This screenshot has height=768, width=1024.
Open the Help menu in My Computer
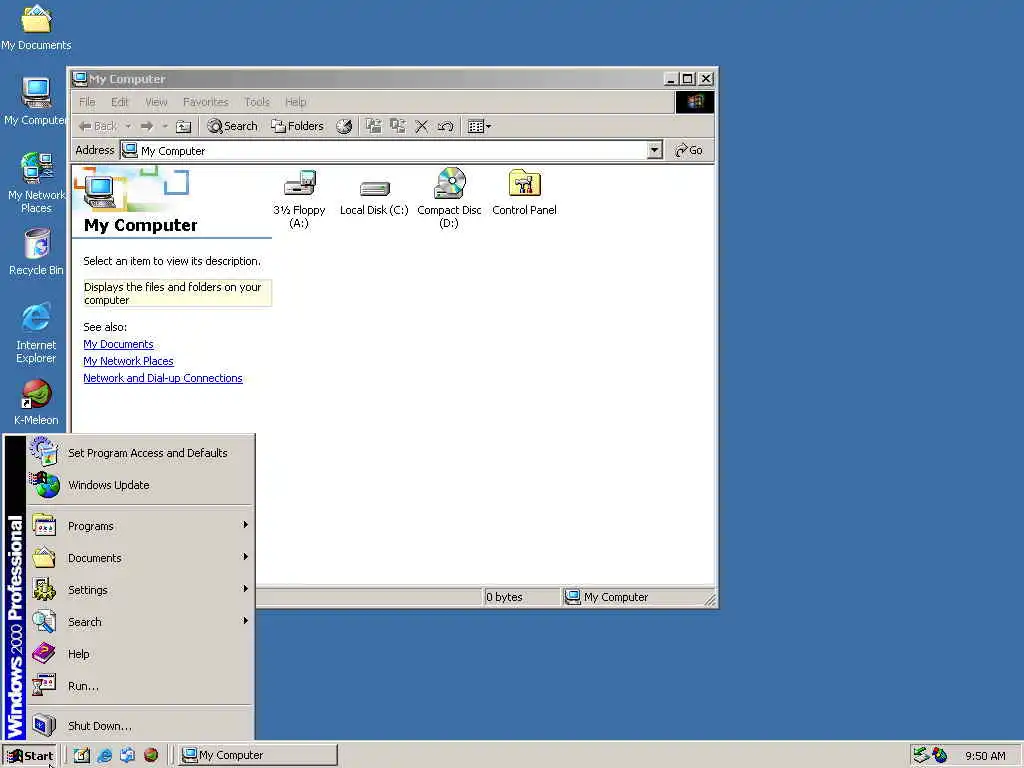(x=295, y=102)
